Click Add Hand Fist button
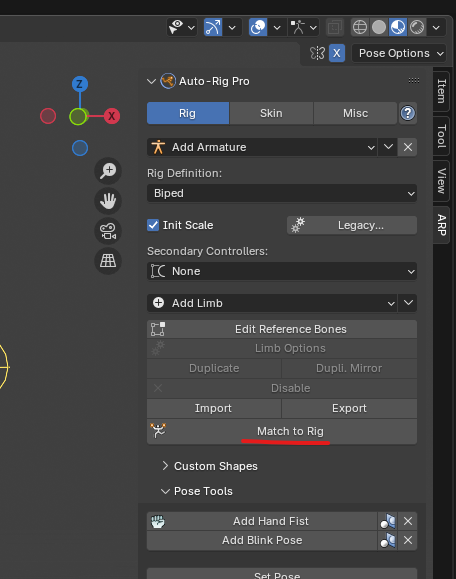This screenshot has width=456, height=579. (262, 521)
